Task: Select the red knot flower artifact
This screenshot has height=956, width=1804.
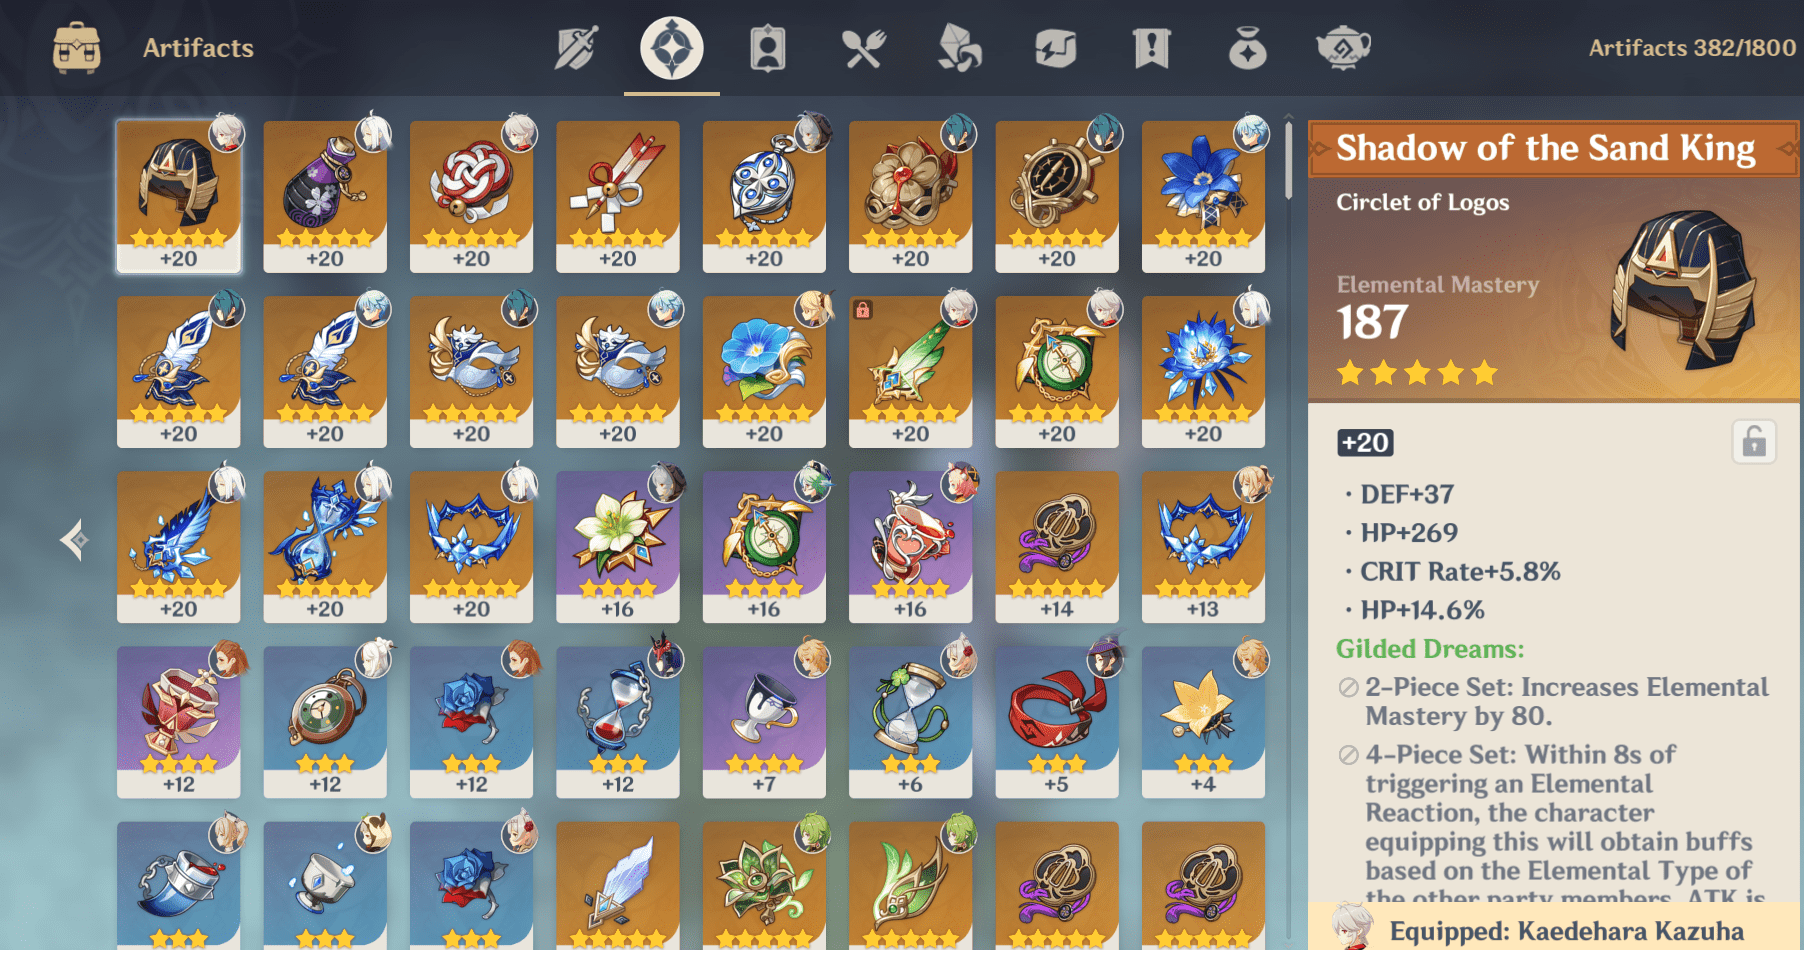Action: tap(471, 196)
